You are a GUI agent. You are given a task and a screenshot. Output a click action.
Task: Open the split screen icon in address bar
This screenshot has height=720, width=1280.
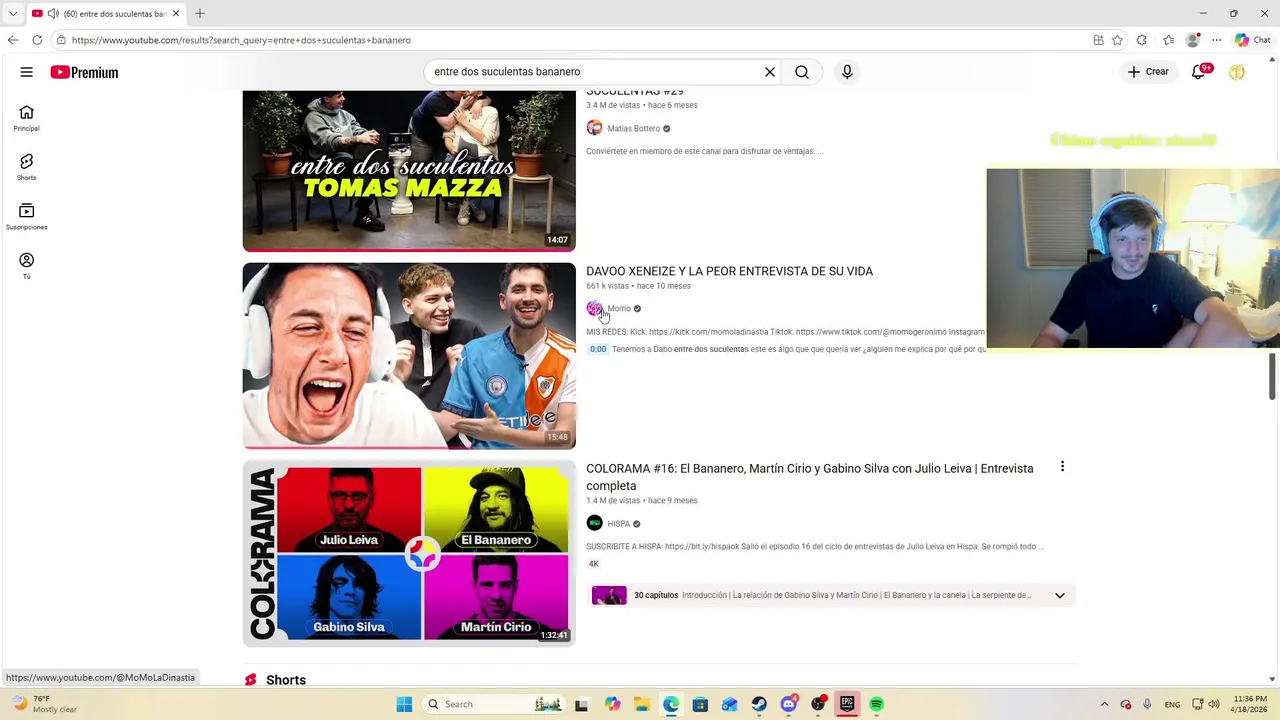click(1098, 40)
